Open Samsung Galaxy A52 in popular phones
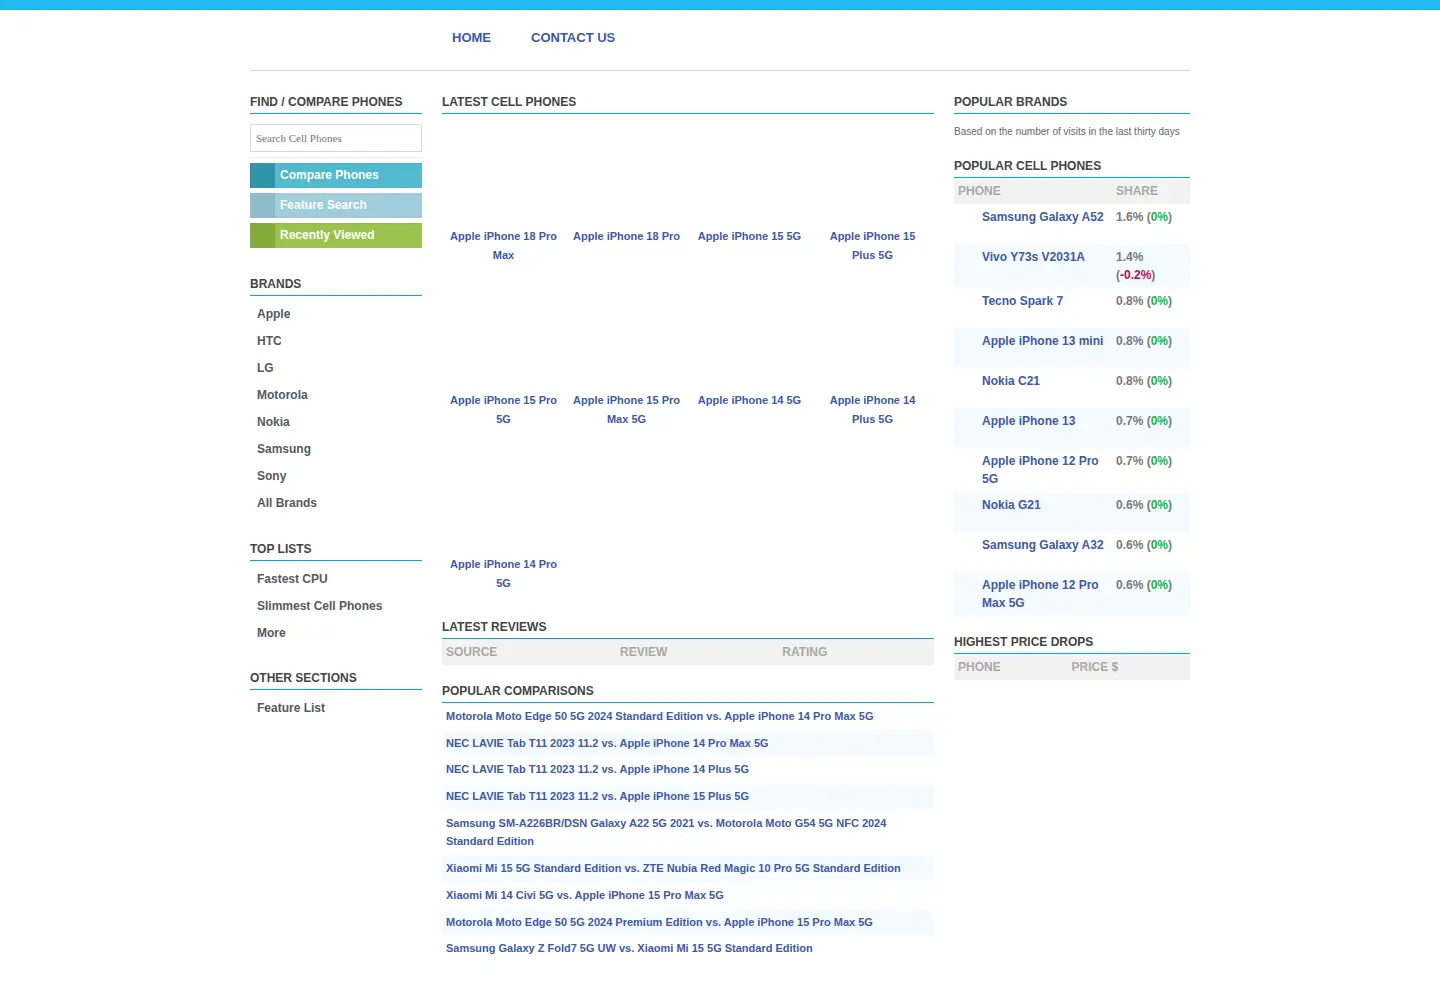The width and height of the screenshot is (1440, 1000). coord(1043,217)
